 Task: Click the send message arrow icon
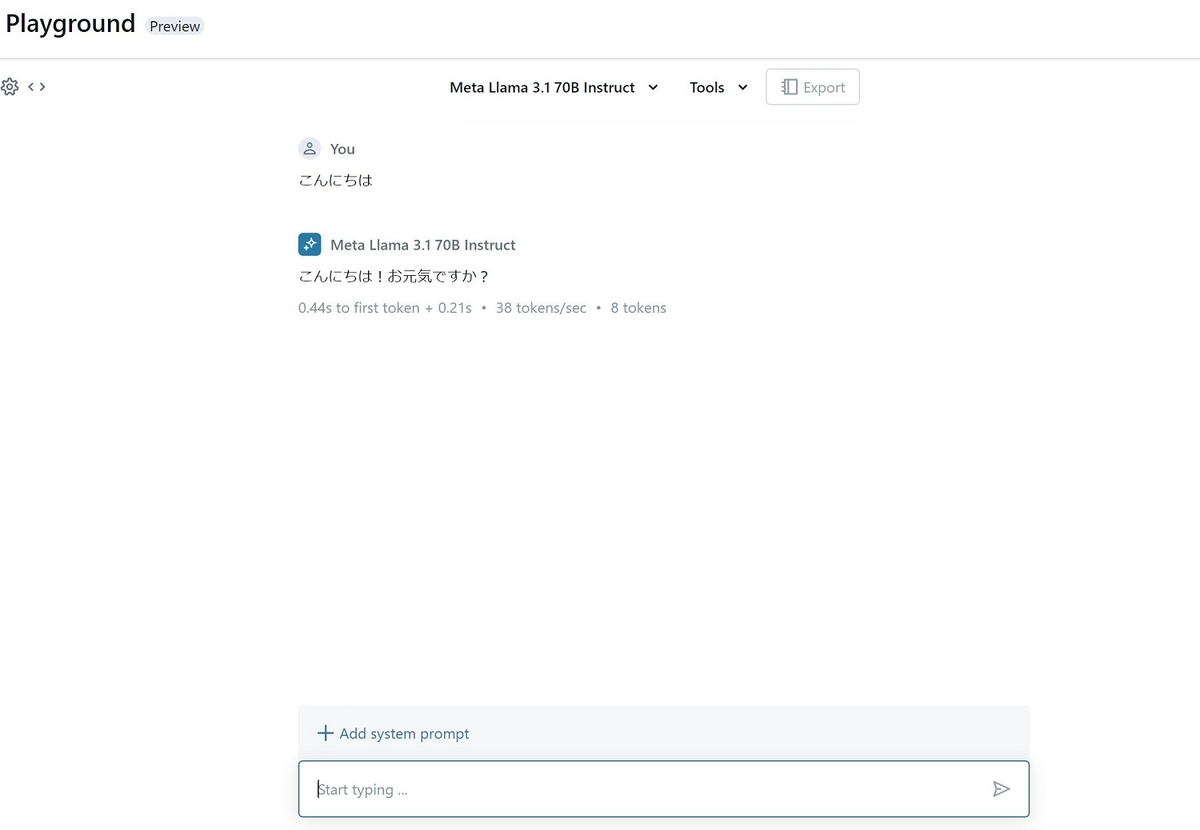(x=1001, y=789)
